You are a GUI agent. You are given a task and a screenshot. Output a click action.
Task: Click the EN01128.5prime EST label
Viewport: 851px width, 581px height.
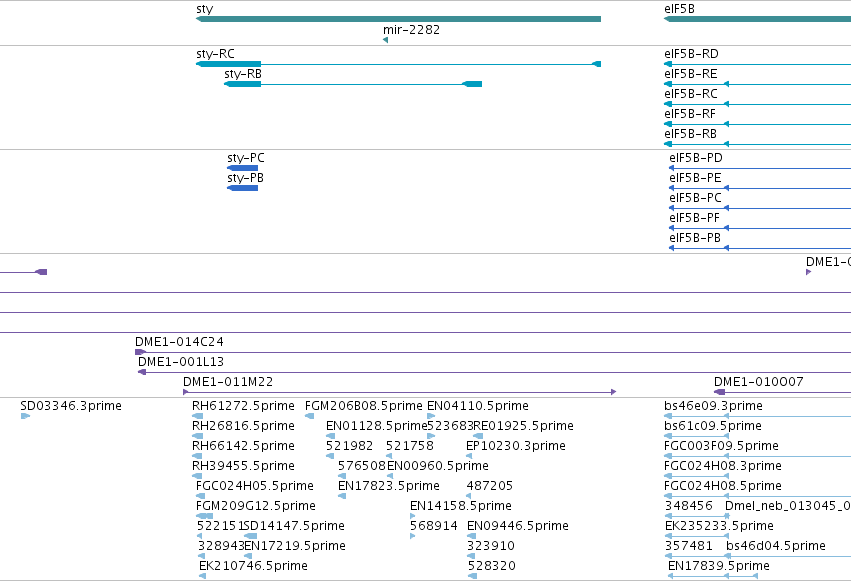click(377, 426)
